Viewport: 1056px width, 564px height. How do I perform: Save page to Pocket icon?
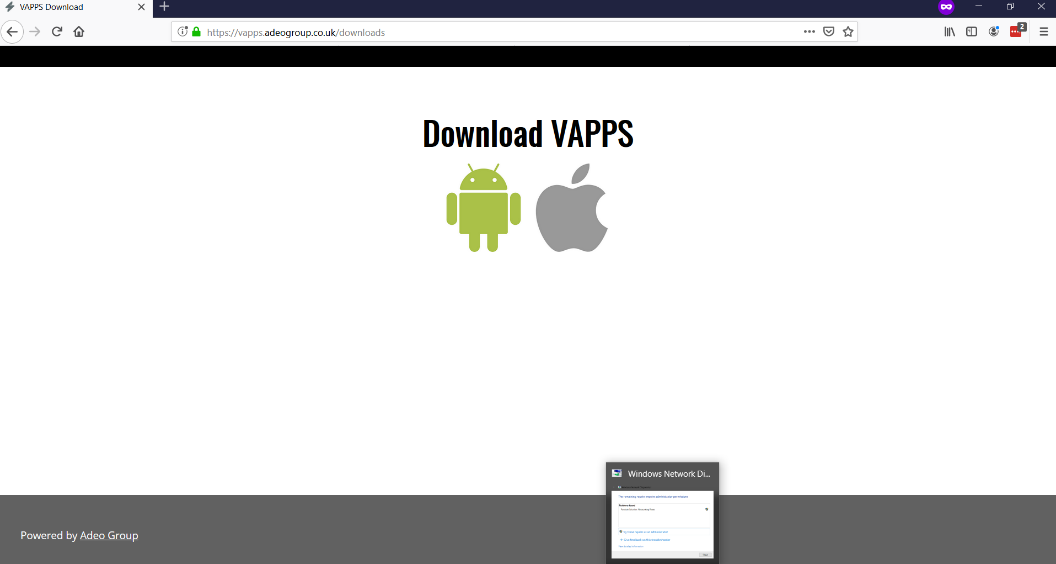[829, 32]
